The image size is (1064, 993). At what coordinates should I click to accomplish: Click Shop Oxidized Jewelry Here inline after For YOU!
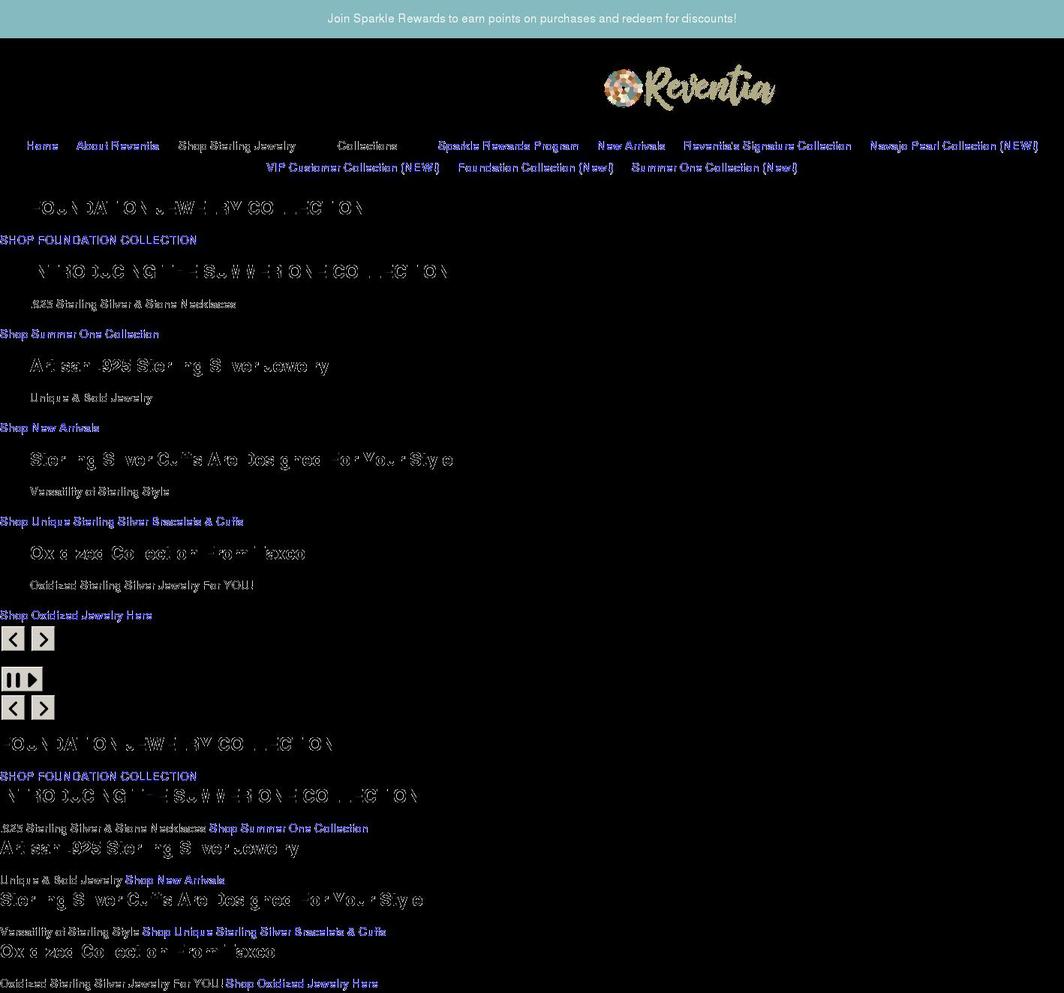pyautogui.click(x=301, y=983)
